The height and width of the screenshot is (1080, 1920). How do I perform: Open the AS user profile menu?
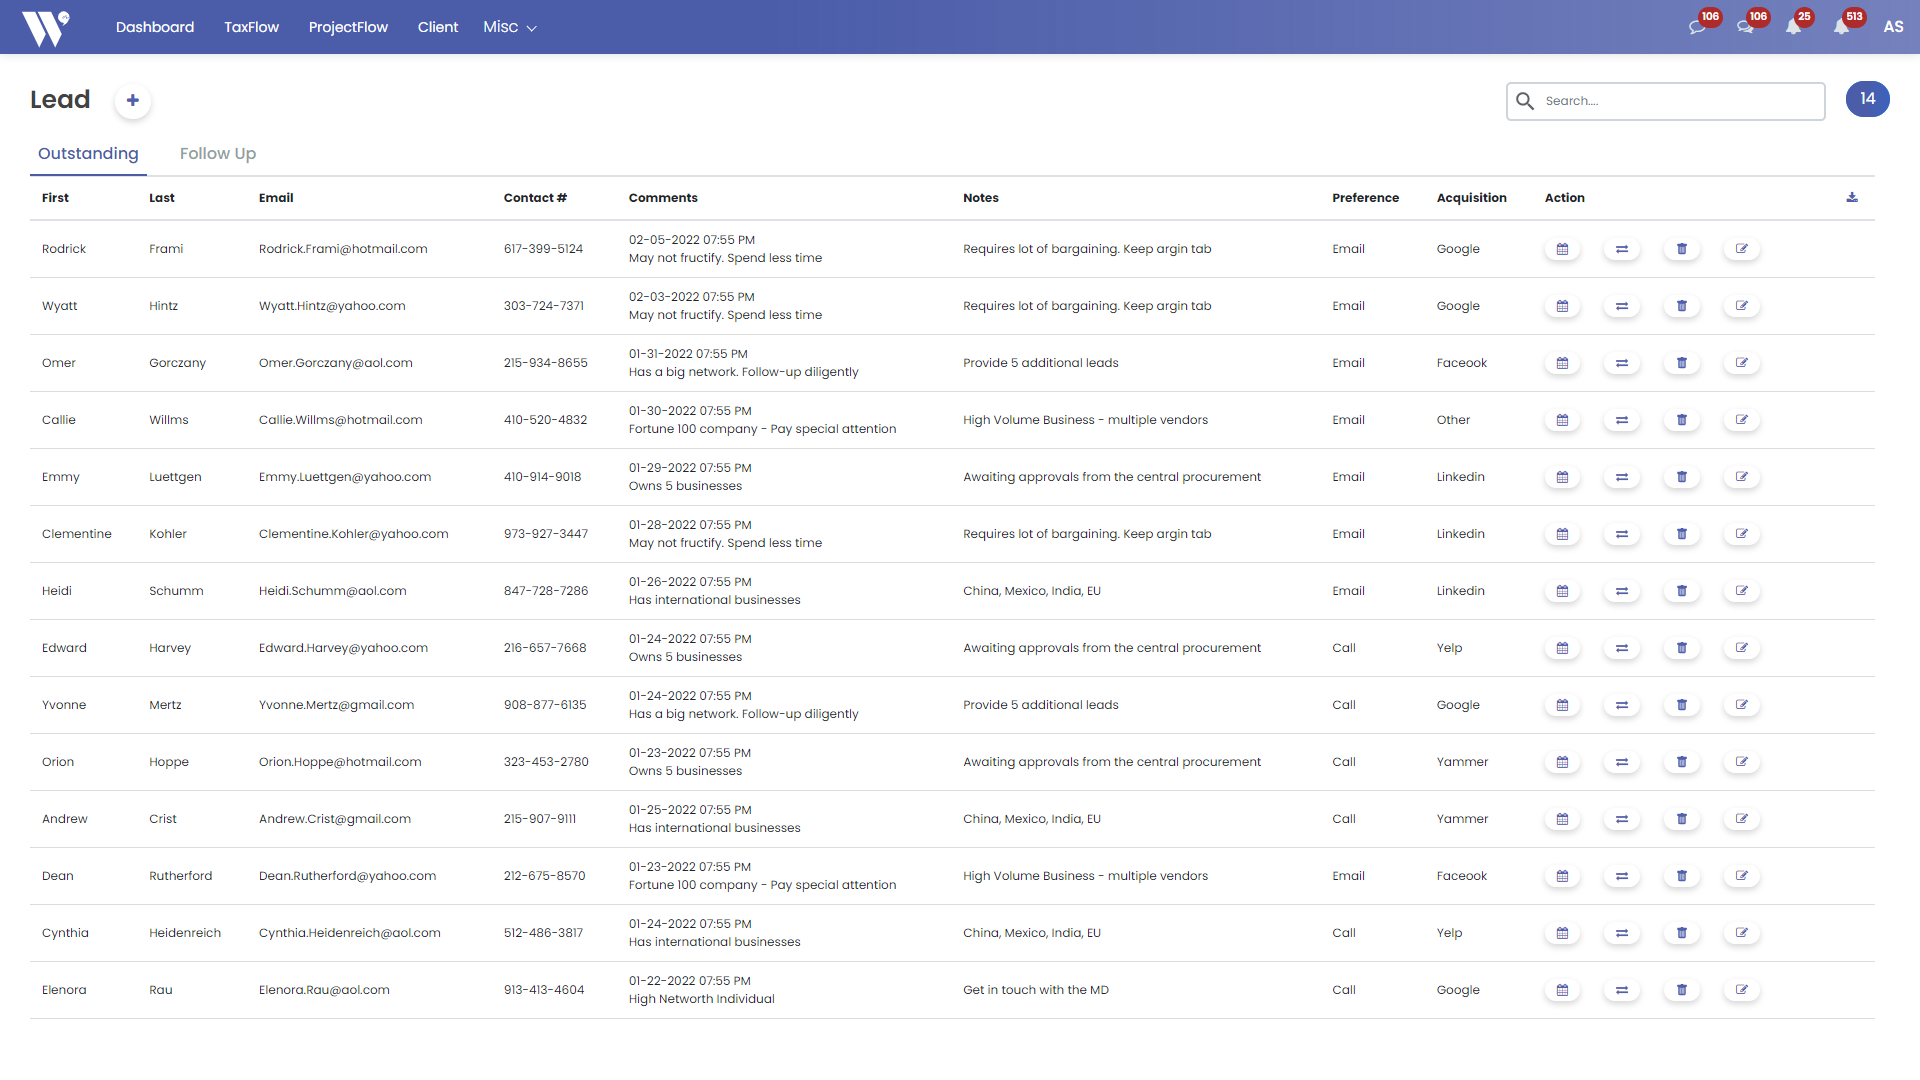[x=1893, y=27]
